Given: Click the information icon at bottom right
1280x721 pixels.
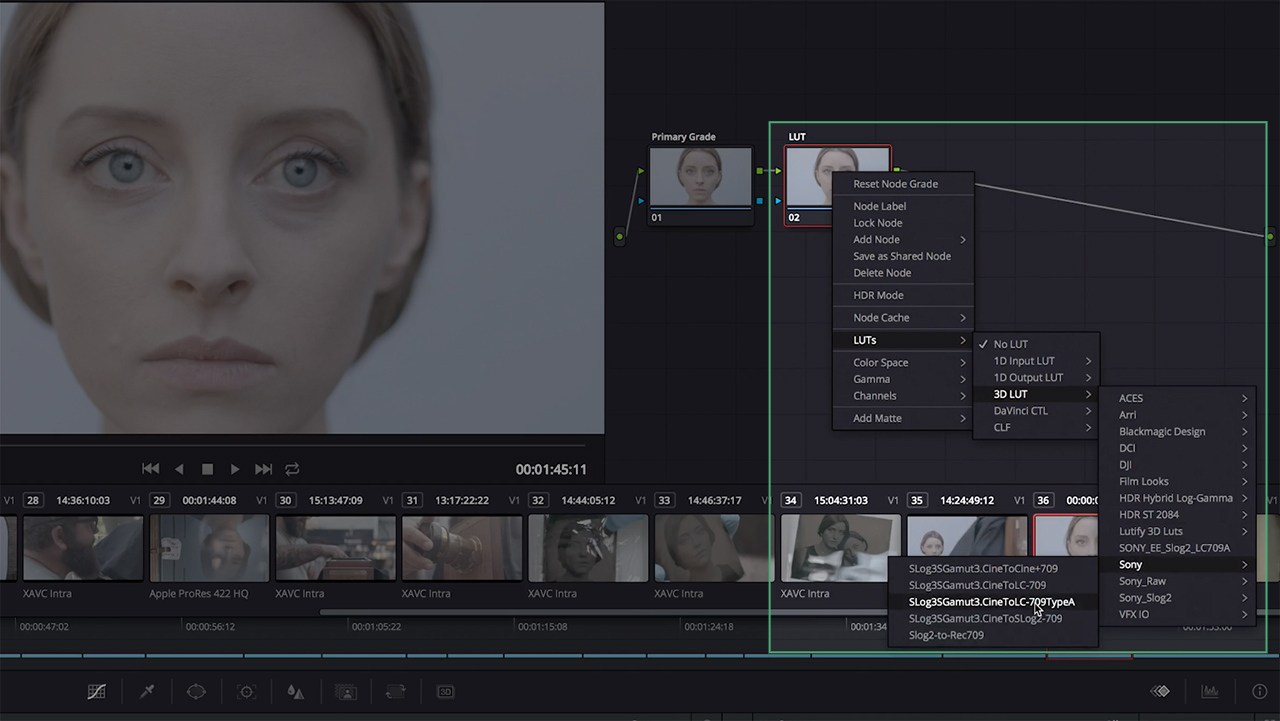Looking at the screenshot, I should [1259, 691].
